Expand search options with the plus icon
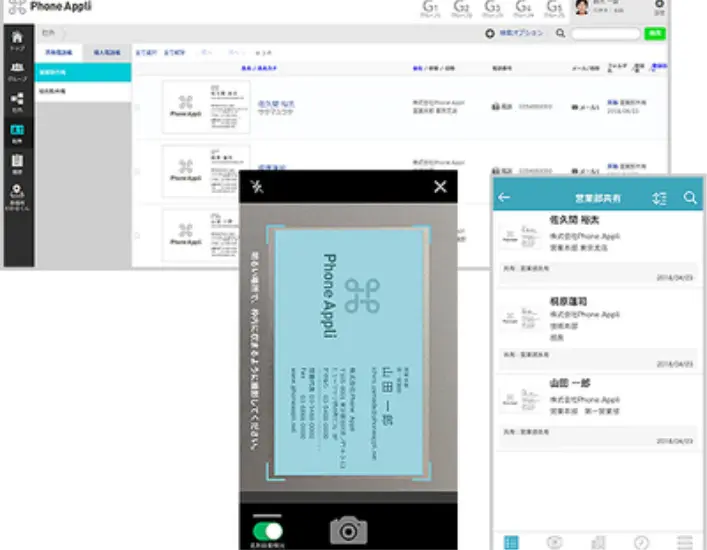 click(x=490, y=33)
